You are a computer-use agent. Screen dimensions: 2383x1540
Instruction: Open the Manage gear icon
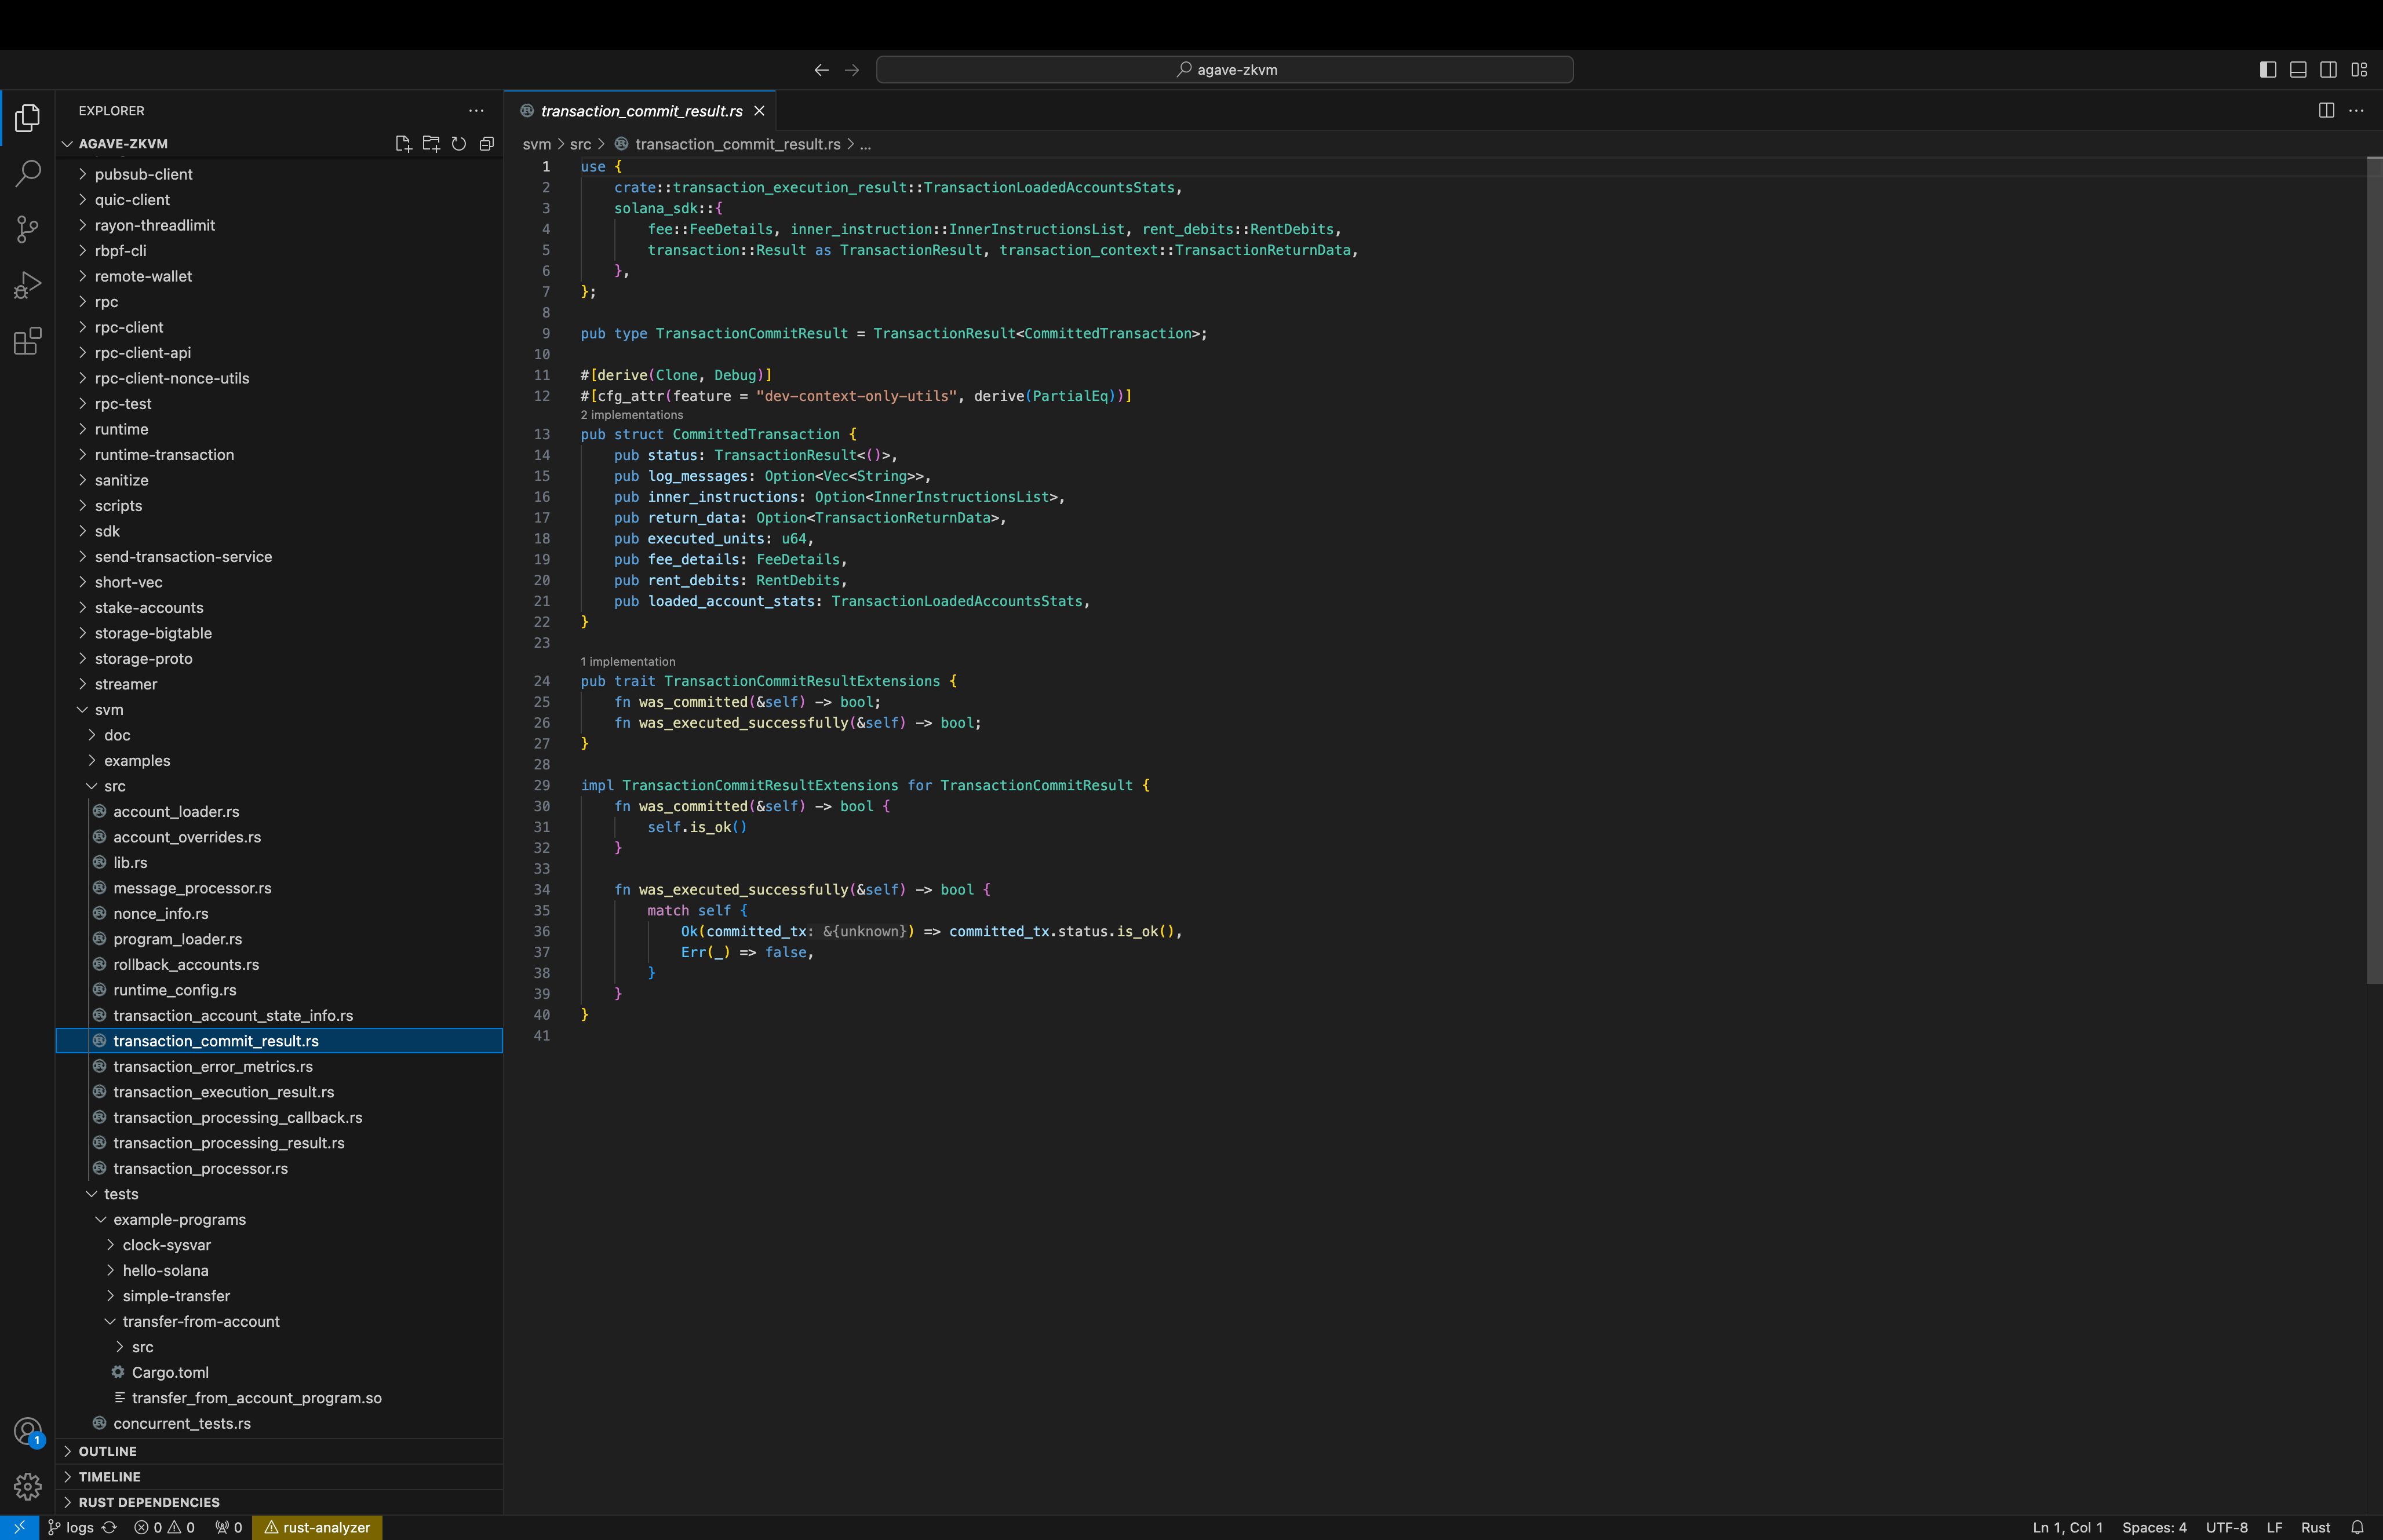point(28,1487)
